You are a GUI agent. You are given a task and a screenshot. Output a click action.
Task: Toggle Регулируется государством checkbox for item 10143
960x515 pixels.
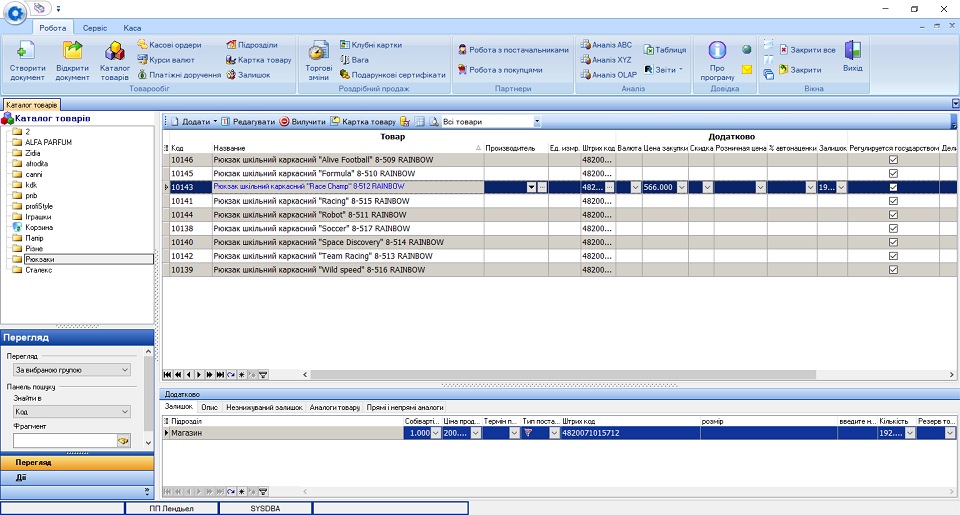click(893, 187)
